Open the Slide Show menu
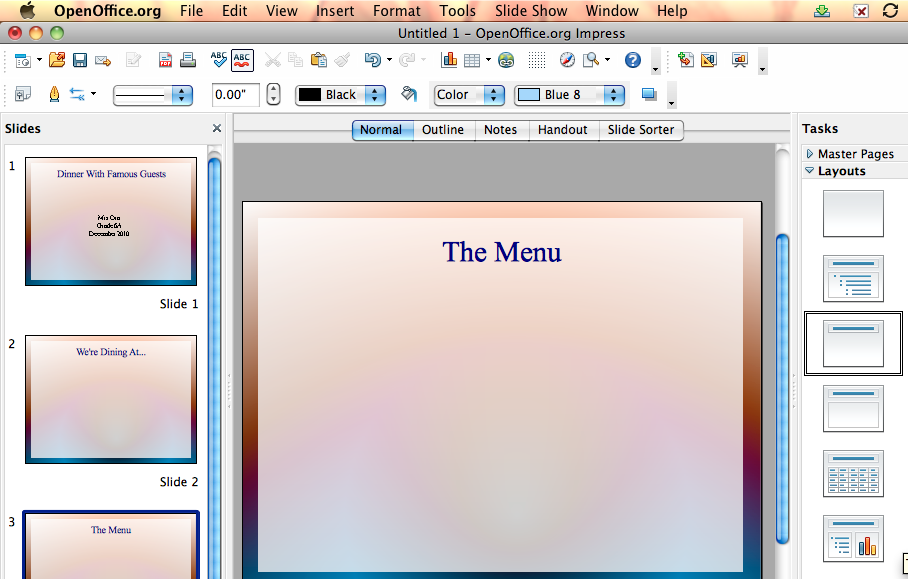The height and width of the screenshot is (579, 908). click(x=531, y=11)
